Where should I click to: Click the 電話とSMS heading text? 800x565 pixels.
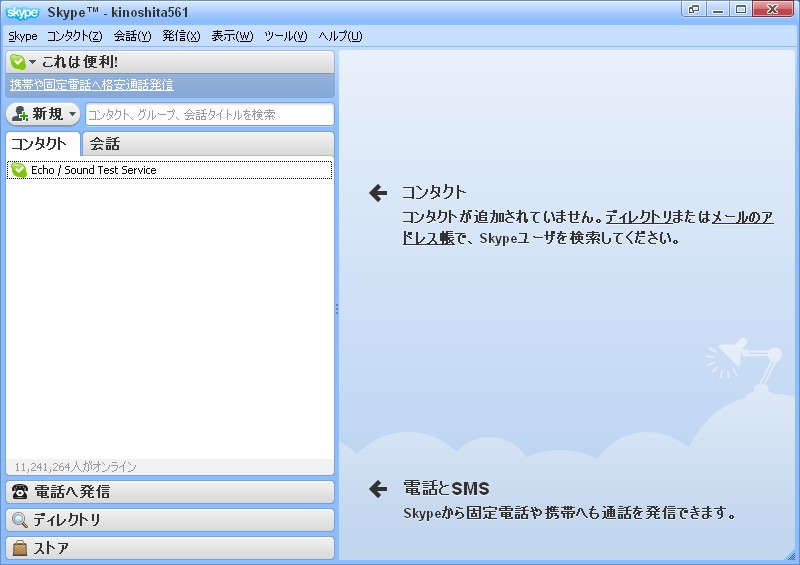coord(446,488)
